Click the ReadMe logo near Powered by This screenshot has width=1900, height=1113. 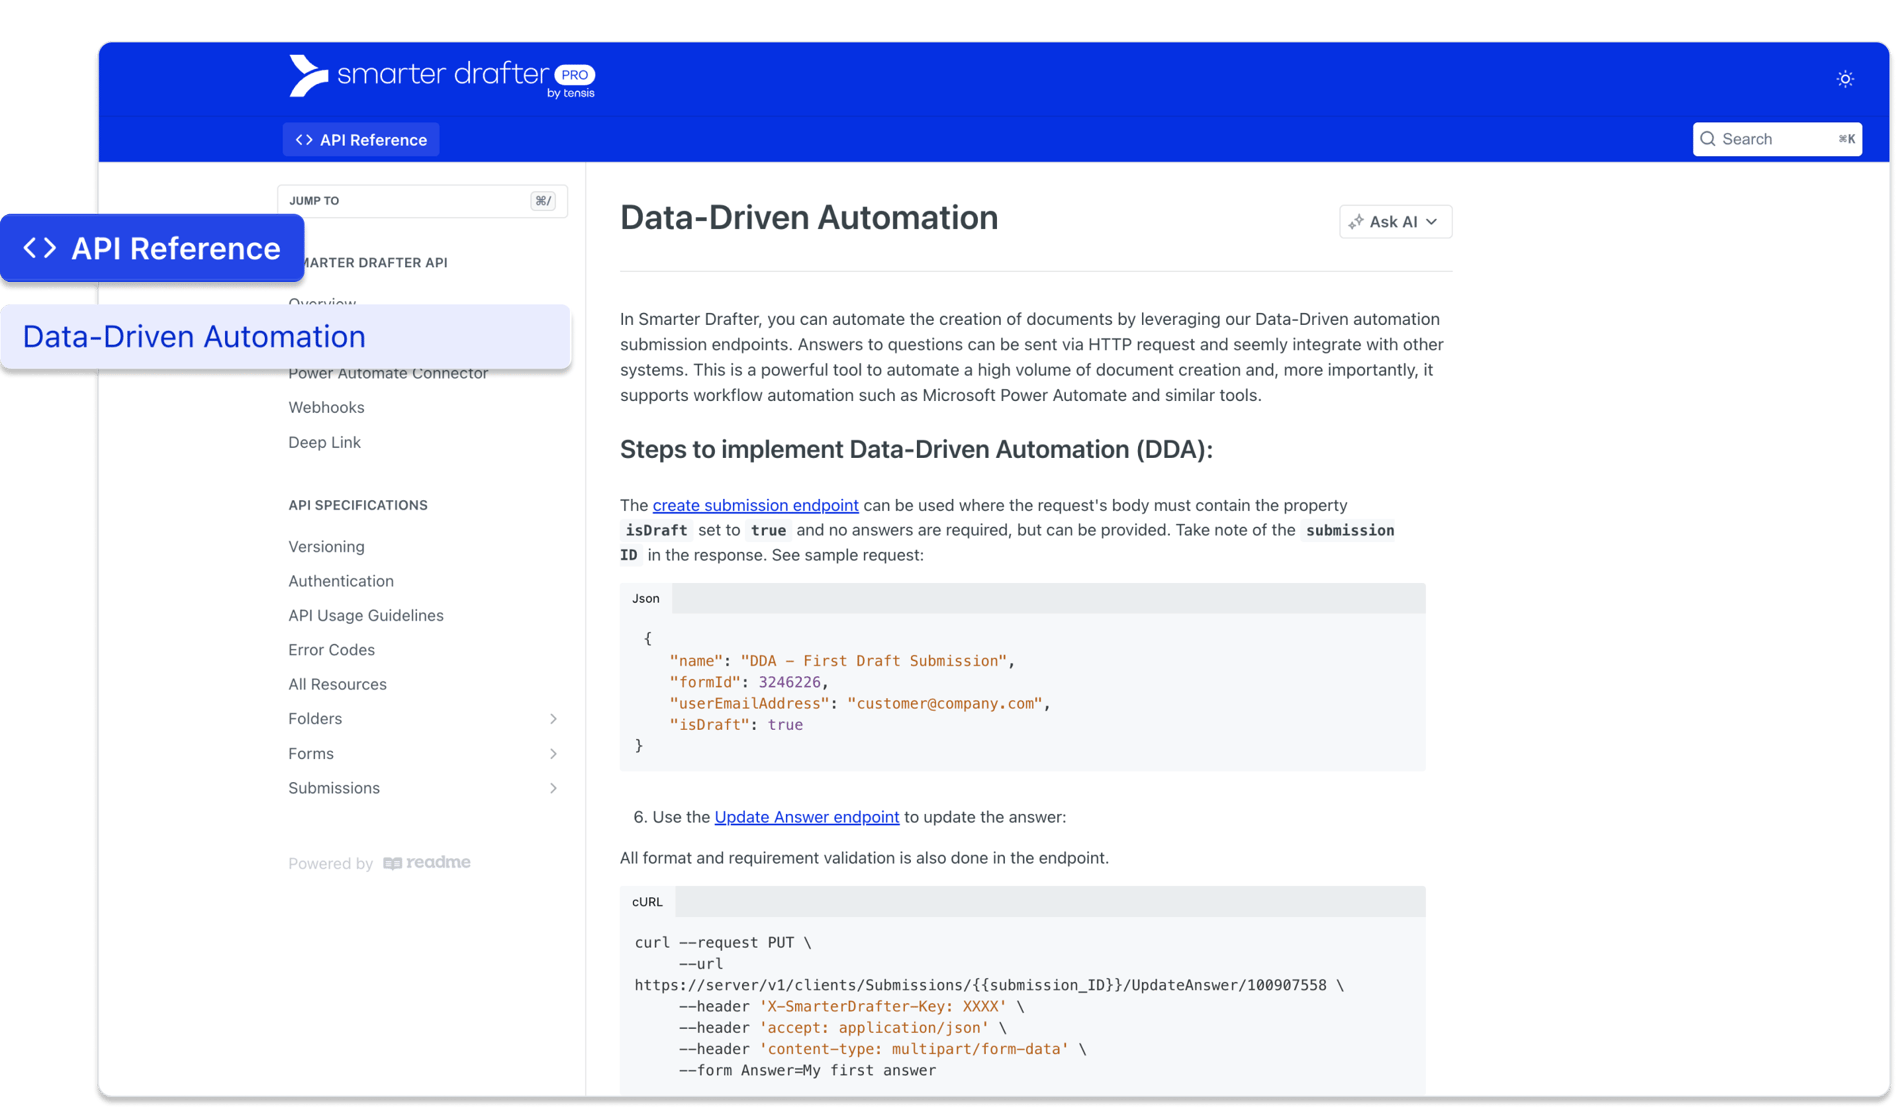click(427, 862)
